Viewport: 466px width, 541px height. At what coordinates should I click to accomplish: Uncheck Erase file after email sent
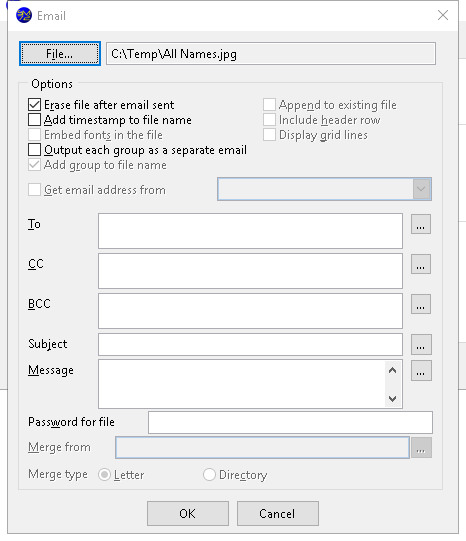click(x=34, y=105)
